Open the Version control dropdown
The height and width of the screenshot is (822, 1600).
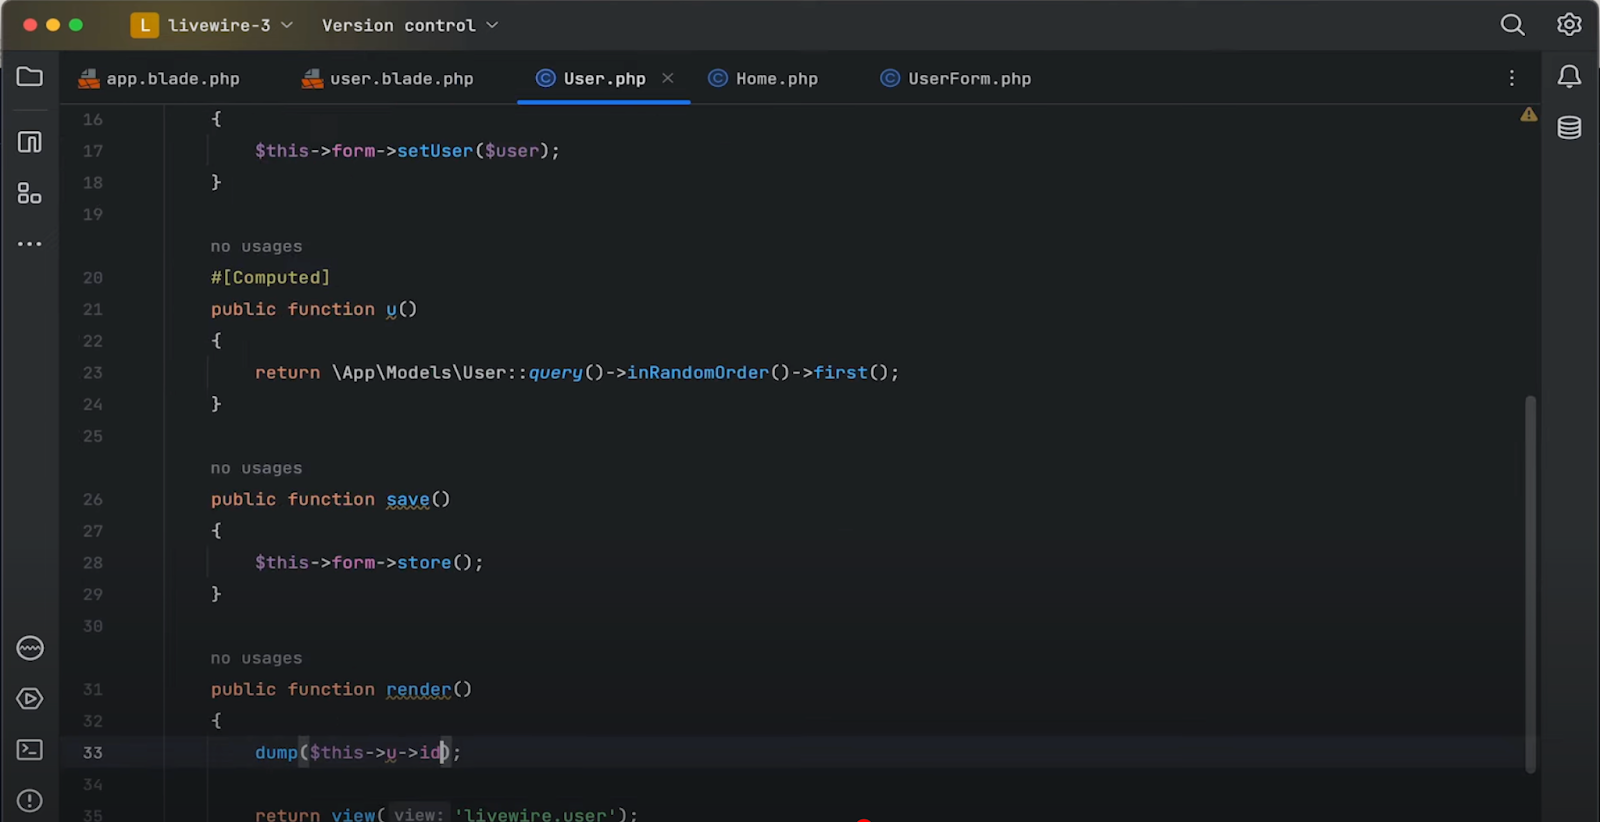point(410,25)
